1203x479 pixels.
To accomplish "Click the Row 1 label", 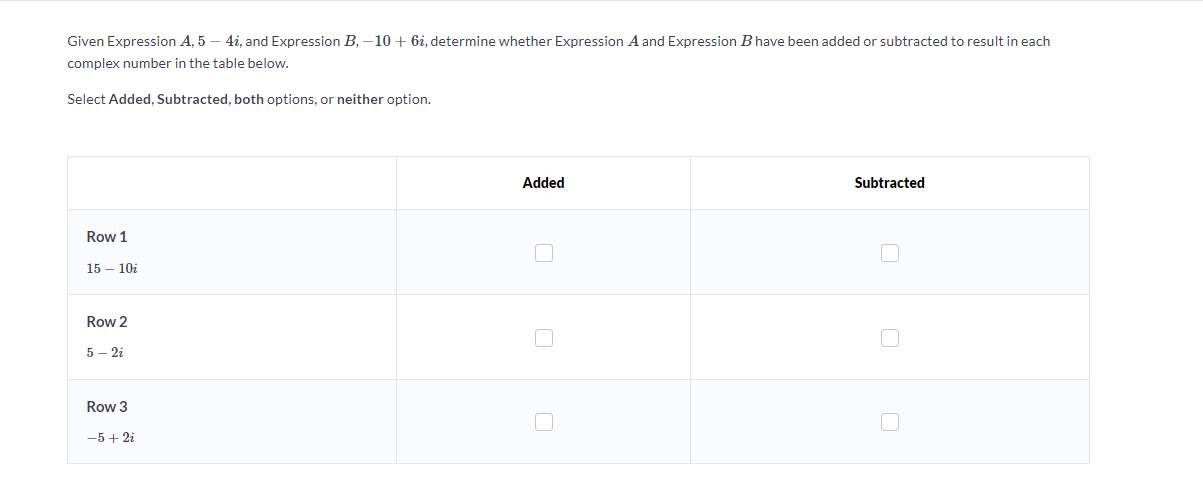I will (107, 237).
